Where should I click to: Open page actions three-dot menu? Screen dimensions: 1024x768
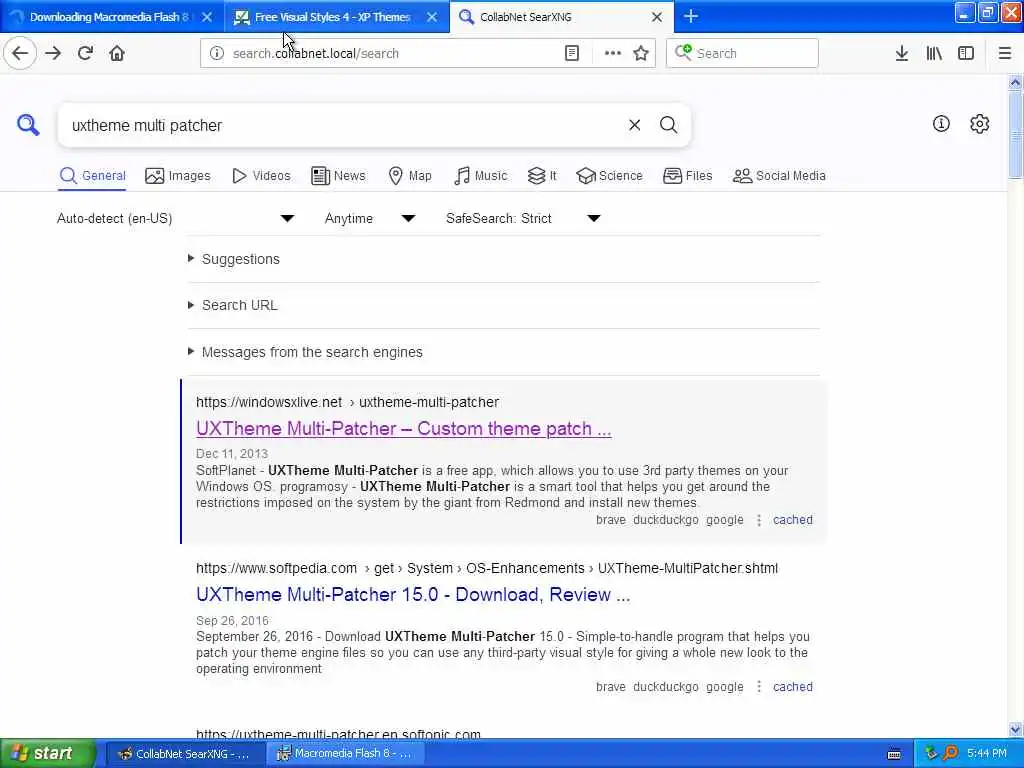pyautogui.click(x=613, y=54)
